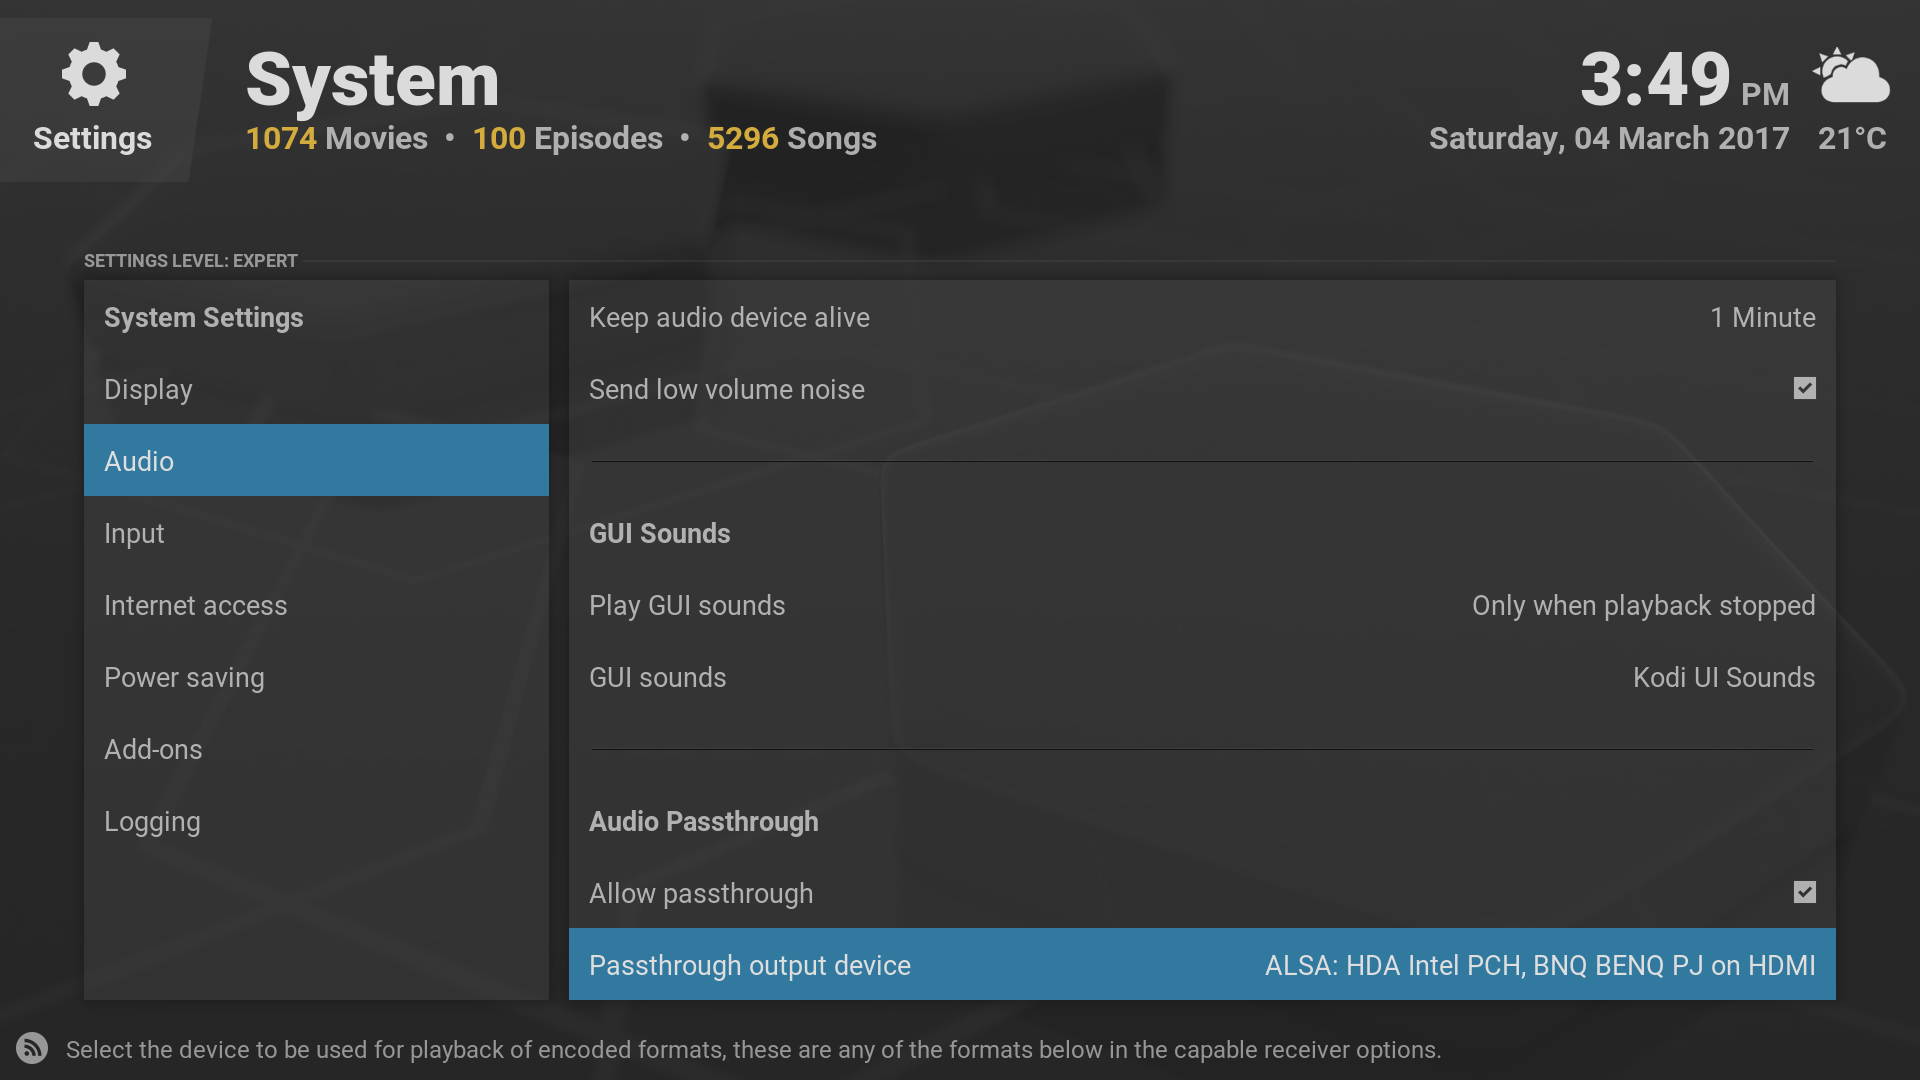Switch to Power saving category
The image size is (1920, 1080).
pyautogui.click(x=184, y=678)
